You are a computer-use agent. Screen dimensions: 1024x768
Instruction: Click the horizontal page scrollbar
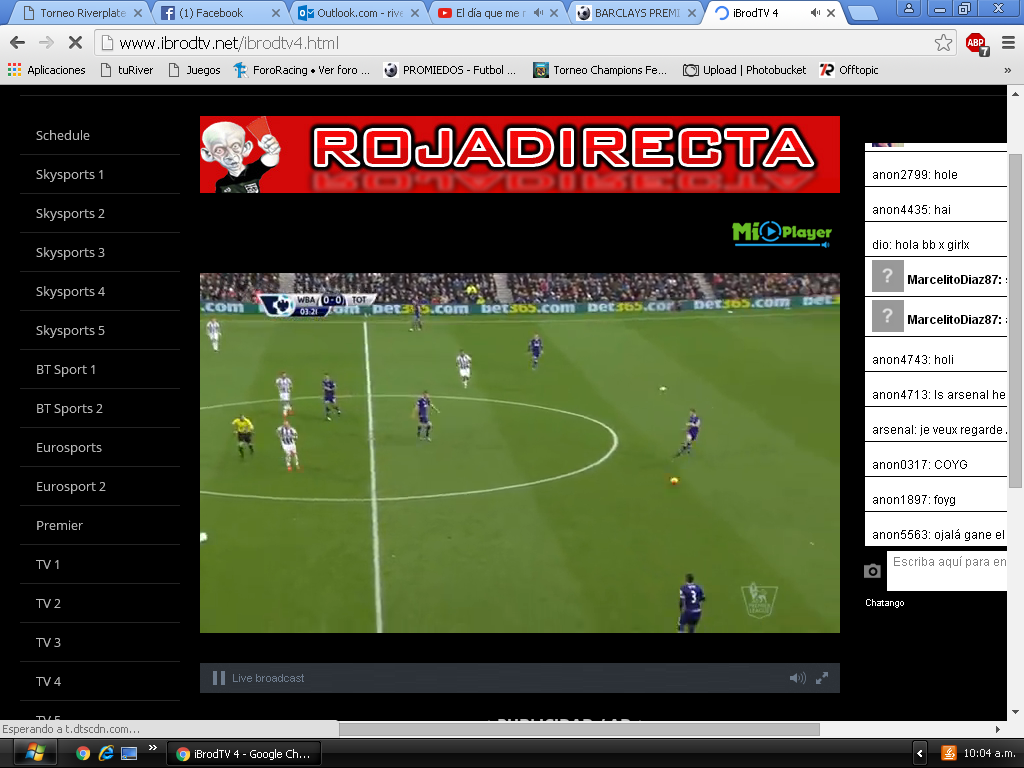click(579, 729)
